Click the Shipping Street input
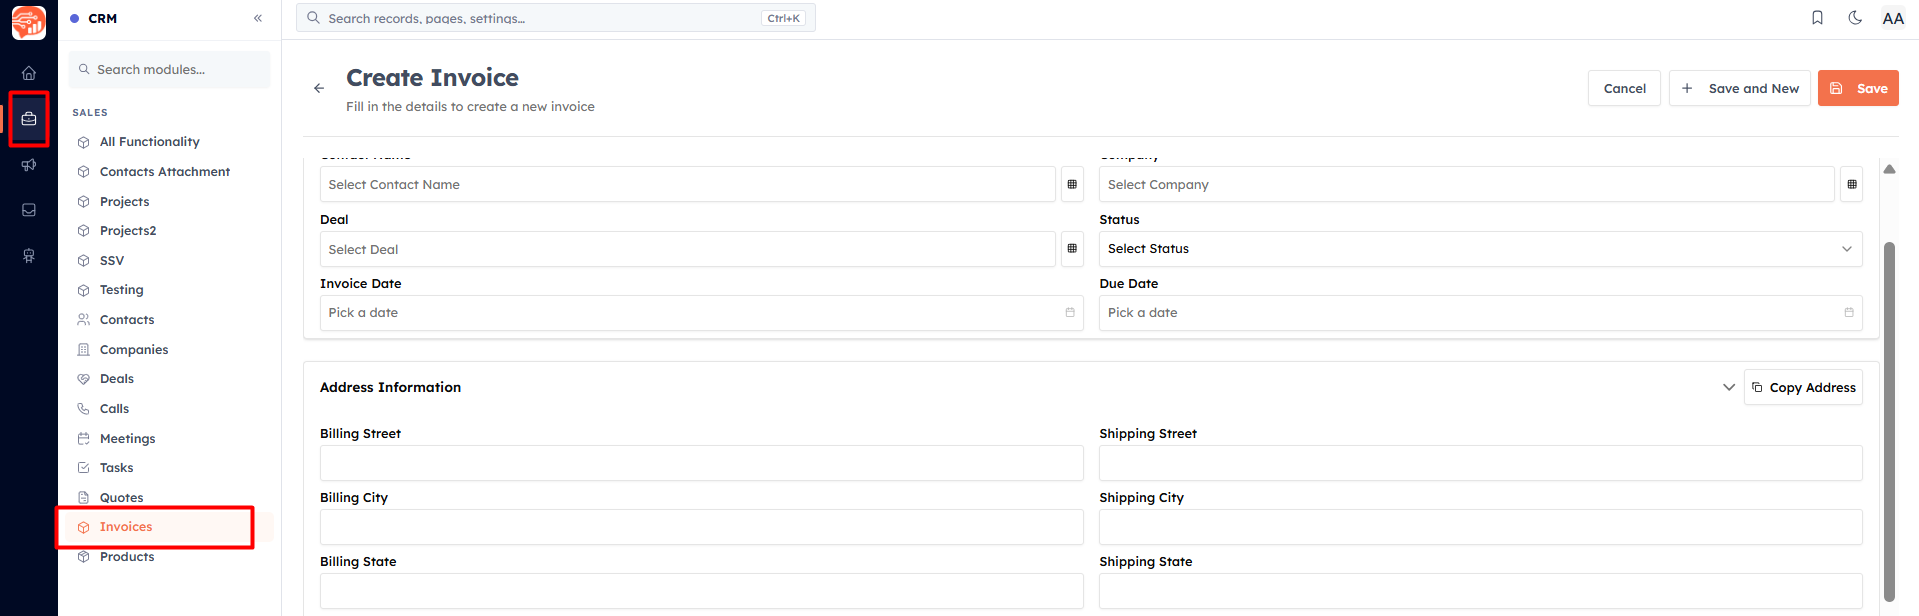 click(x=1480, y=463)
